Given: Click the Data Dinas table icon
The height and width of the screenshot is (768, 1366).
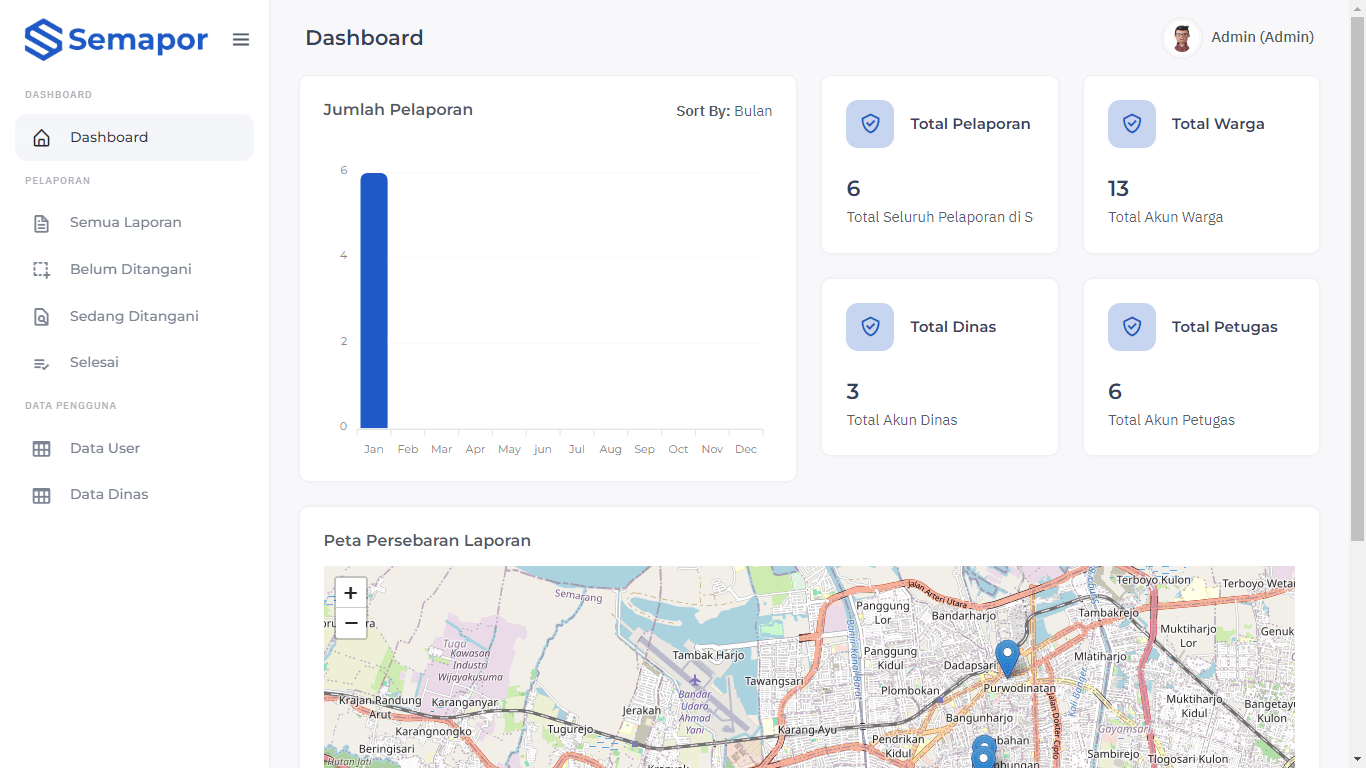Looking at the screenshot, I should (41, 496).
